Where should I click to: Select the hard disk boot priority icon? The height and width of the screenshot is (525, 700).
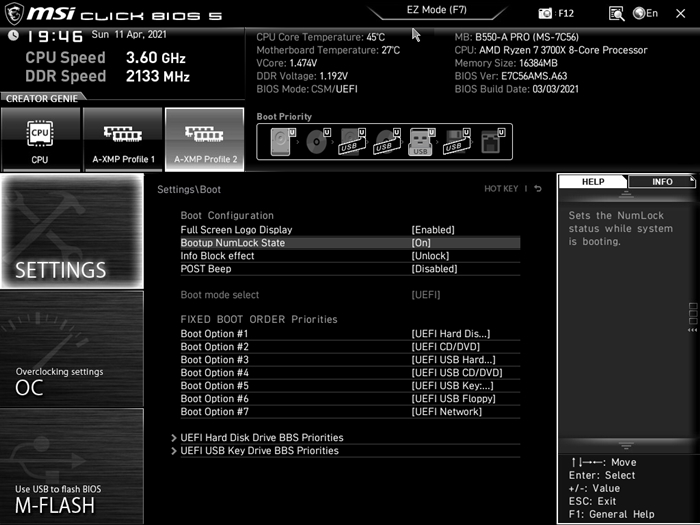[x=283, y=142]
